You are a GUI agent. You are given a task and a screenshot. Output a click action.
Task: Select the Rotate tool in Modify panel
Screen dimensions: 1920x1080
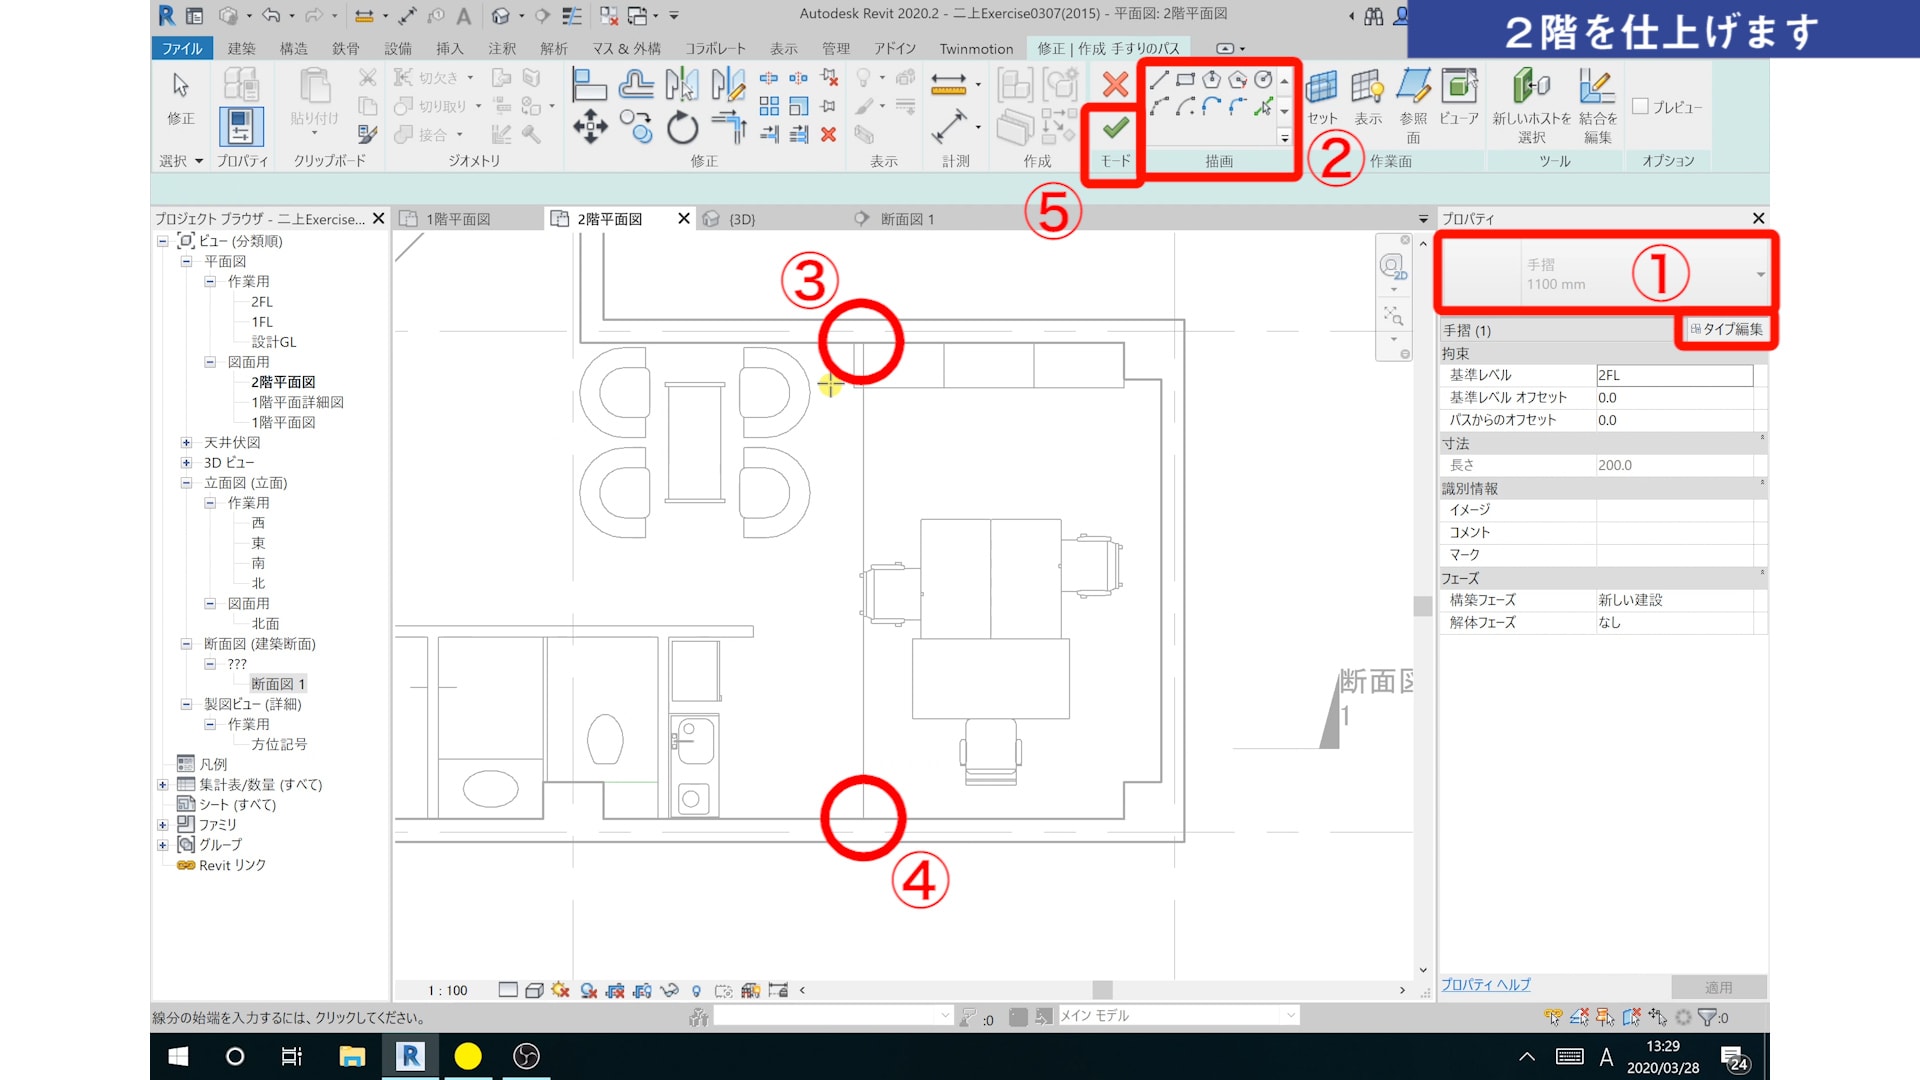point(682,128)
